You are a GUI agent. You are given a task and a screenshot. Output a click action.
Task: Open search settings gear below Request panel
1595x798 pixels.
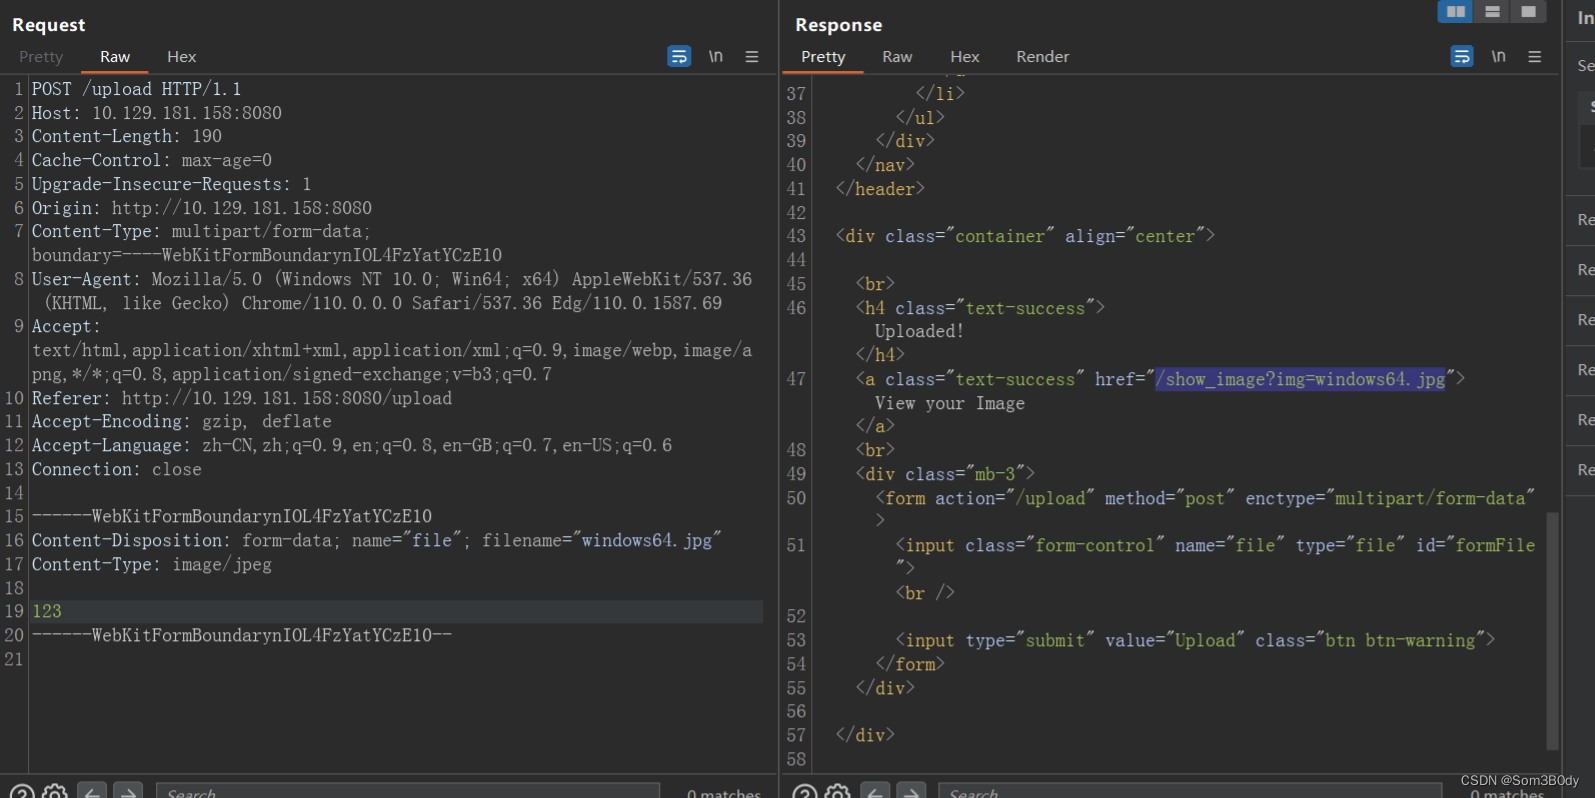55,792
